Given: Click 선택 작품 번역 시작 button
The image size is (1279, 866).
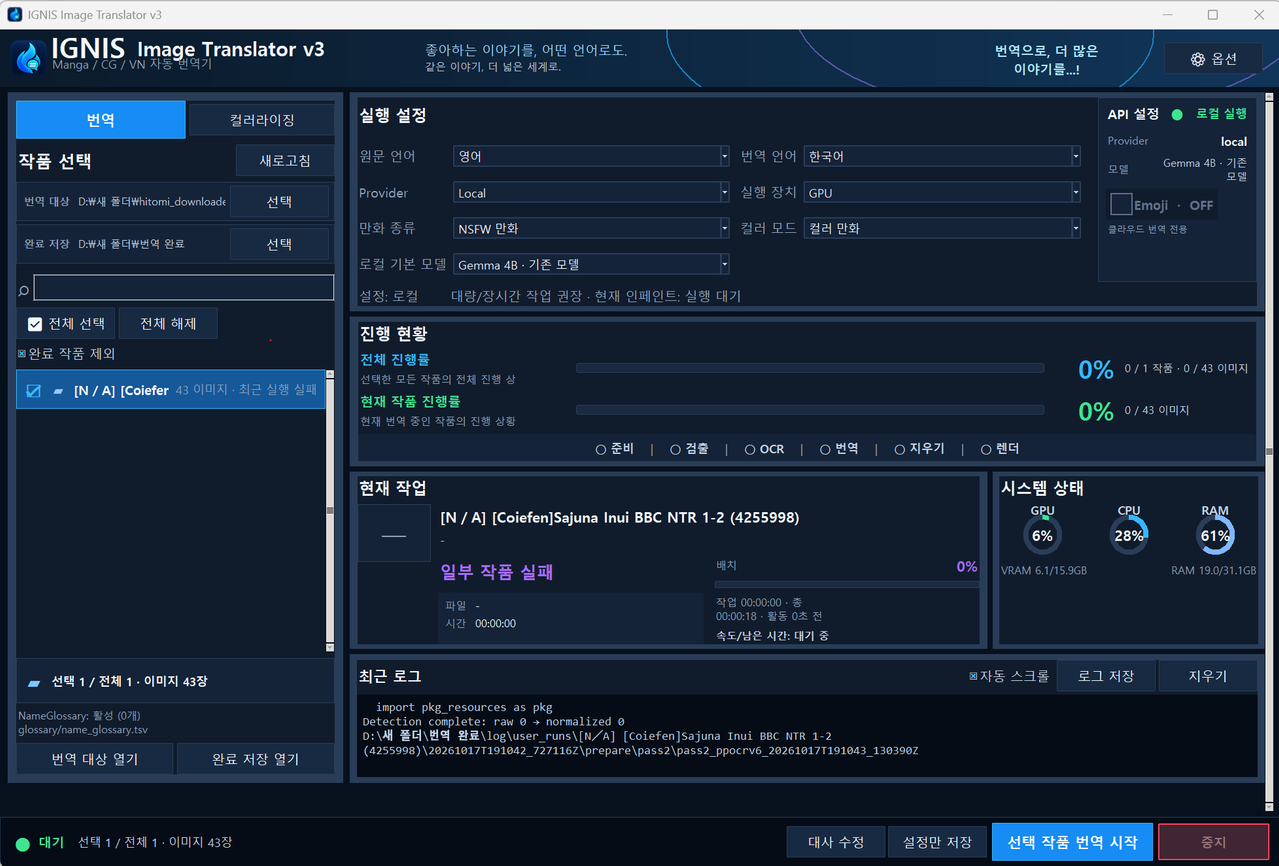Looking at the screenshot, I should pos(1072,843).
